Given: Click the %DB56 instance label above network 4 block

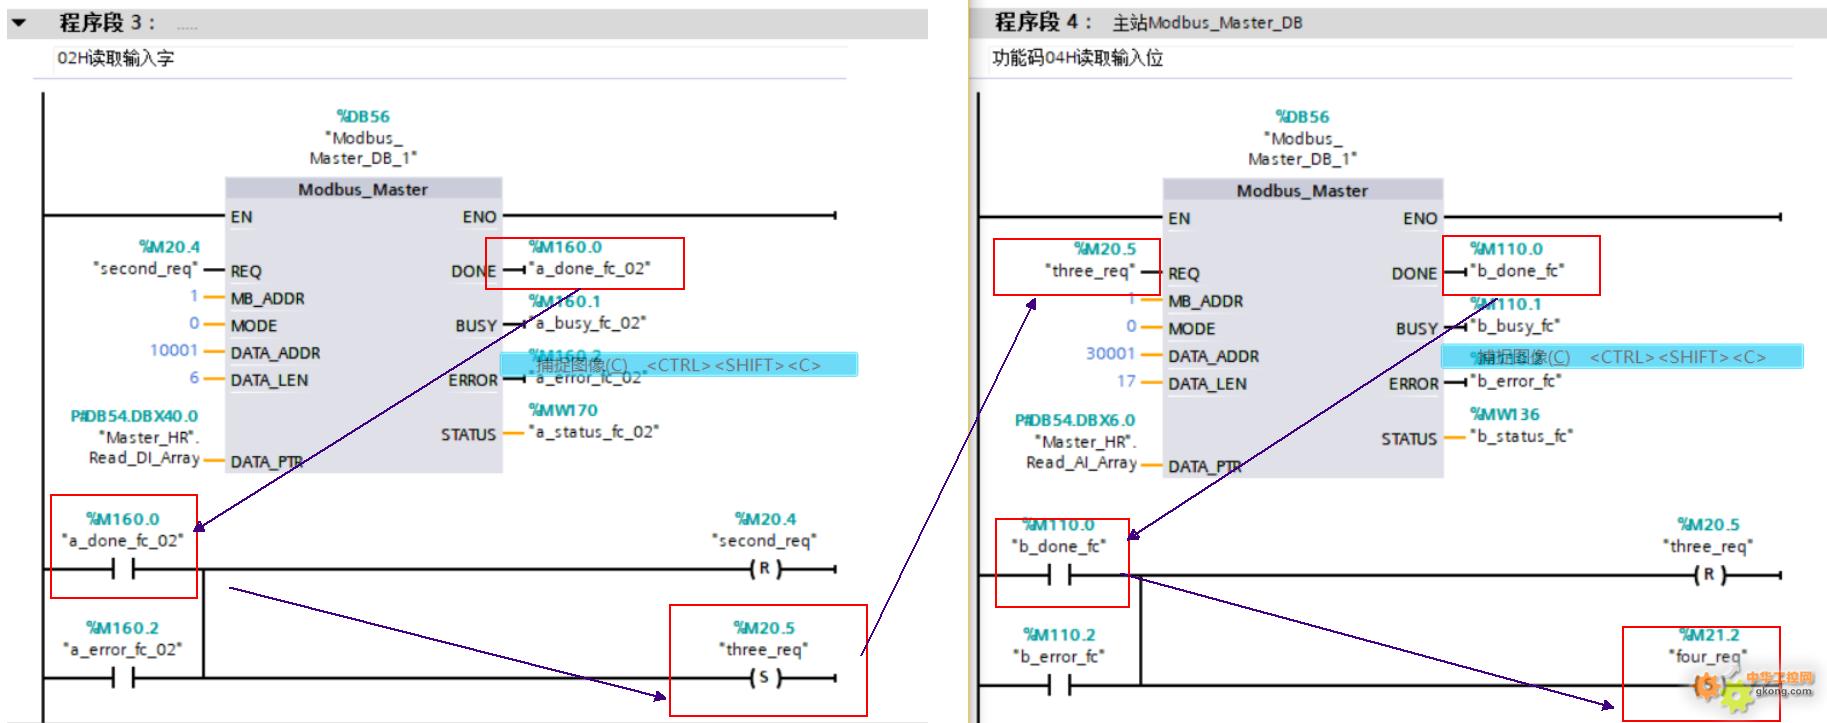Looking at the screenshot, I should (1302, 116).
